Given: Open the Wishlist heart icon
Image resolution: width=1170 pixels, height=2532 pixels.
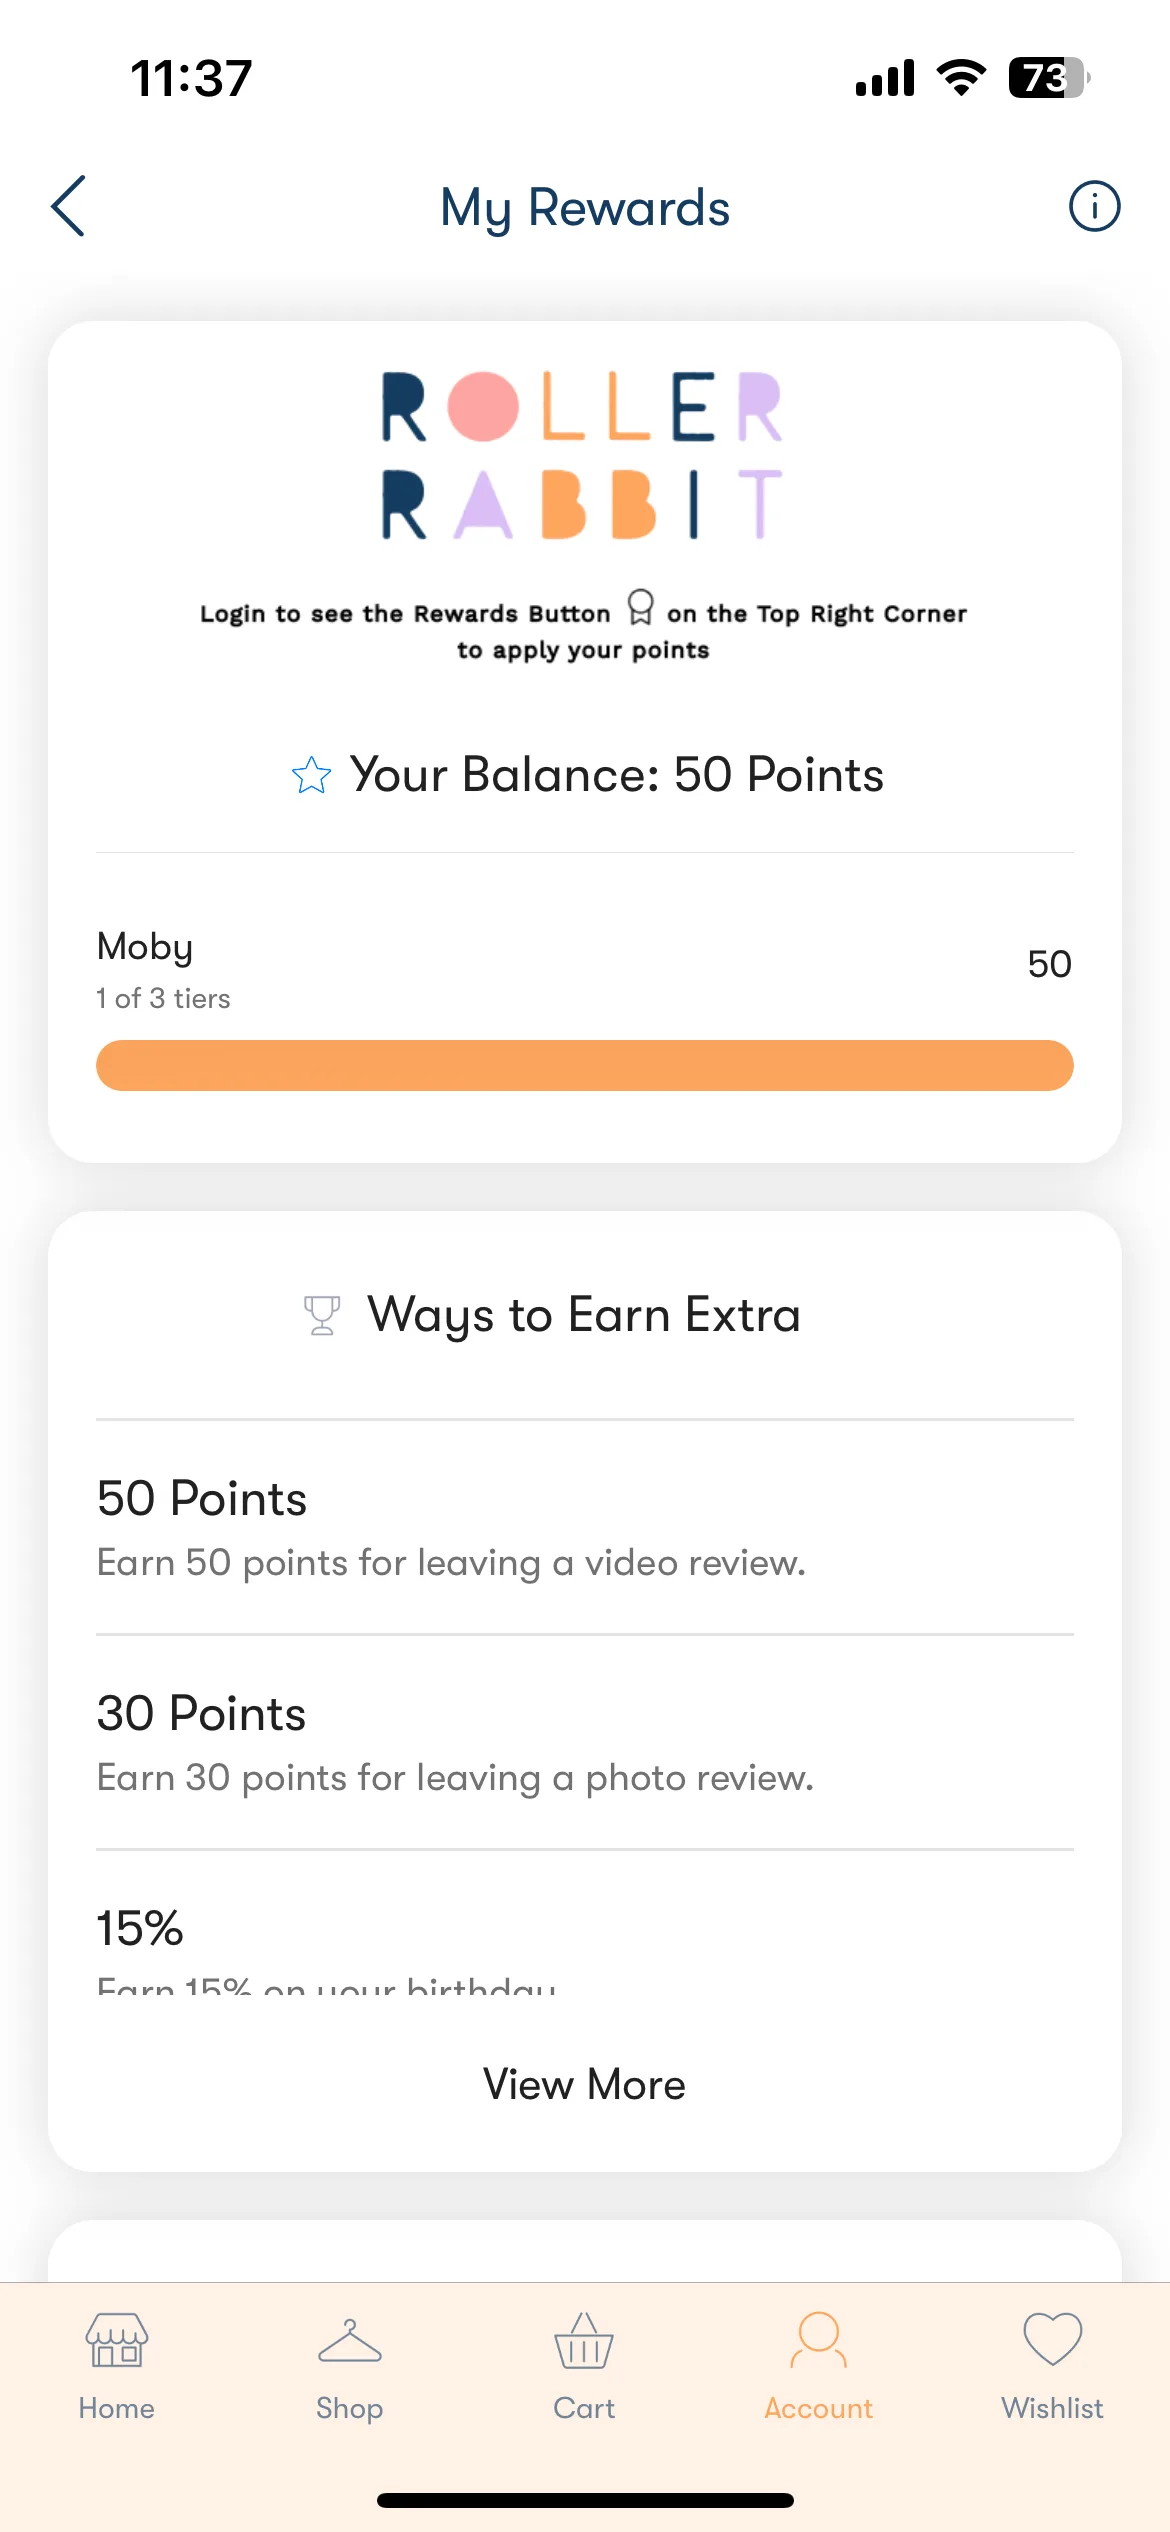Looking at the screenshot, I should point(1053,2339).
